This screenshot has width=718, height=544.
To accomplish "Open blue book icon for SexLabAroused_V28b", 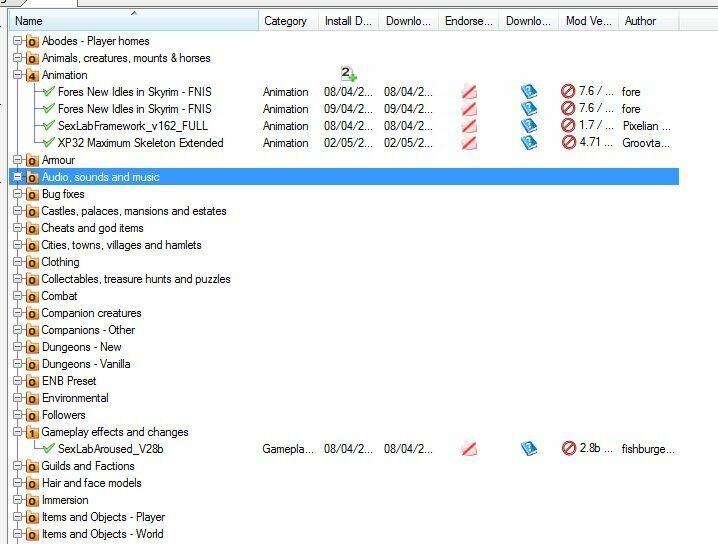I will (x=529, y=448).
